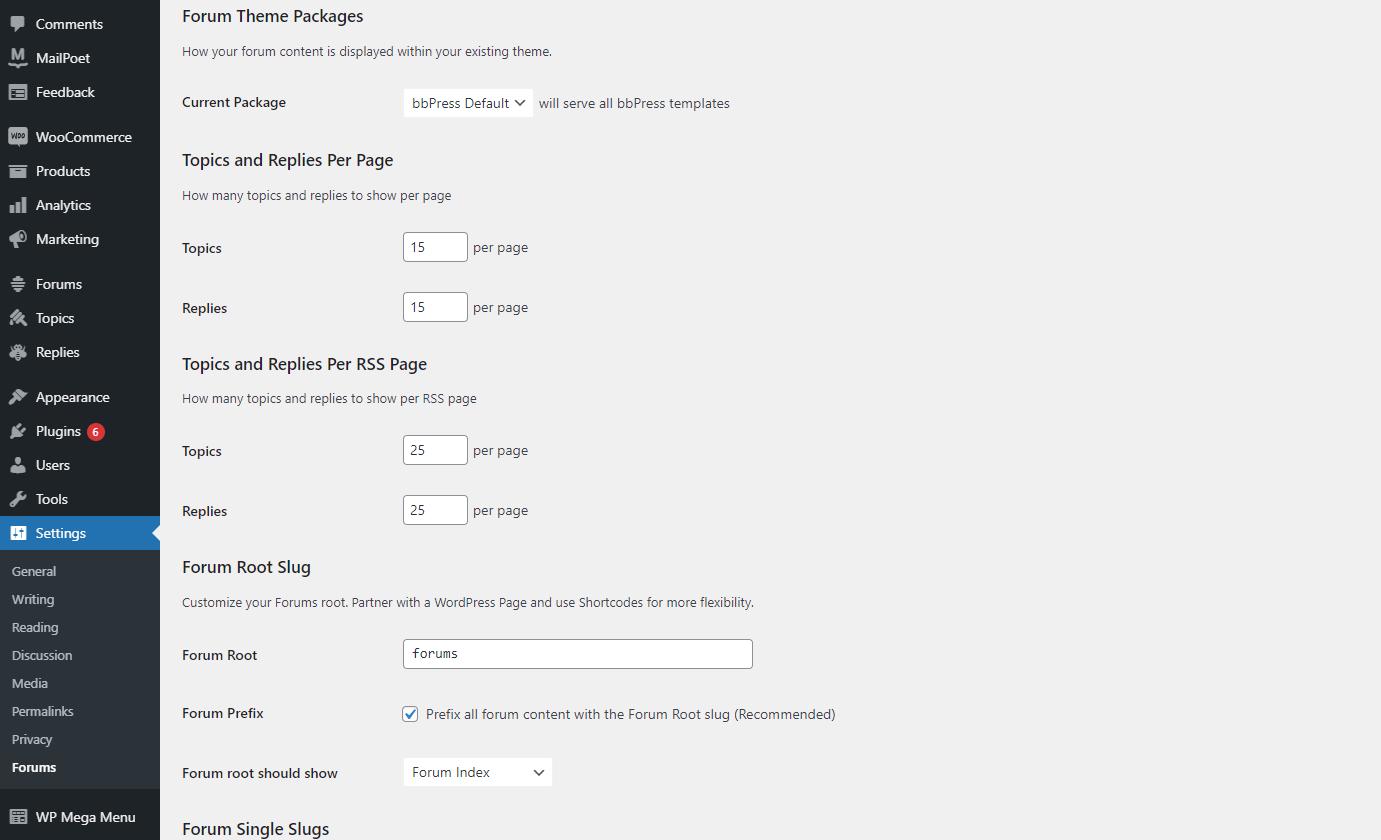The height and width of the screenshot is (840, 1381).
Task: Click the Replies icon in sidebar
Action: tap(17, 352)
